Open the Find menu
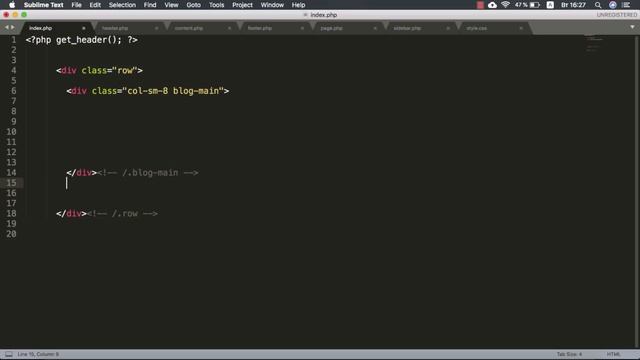 [x=150, y=5]
